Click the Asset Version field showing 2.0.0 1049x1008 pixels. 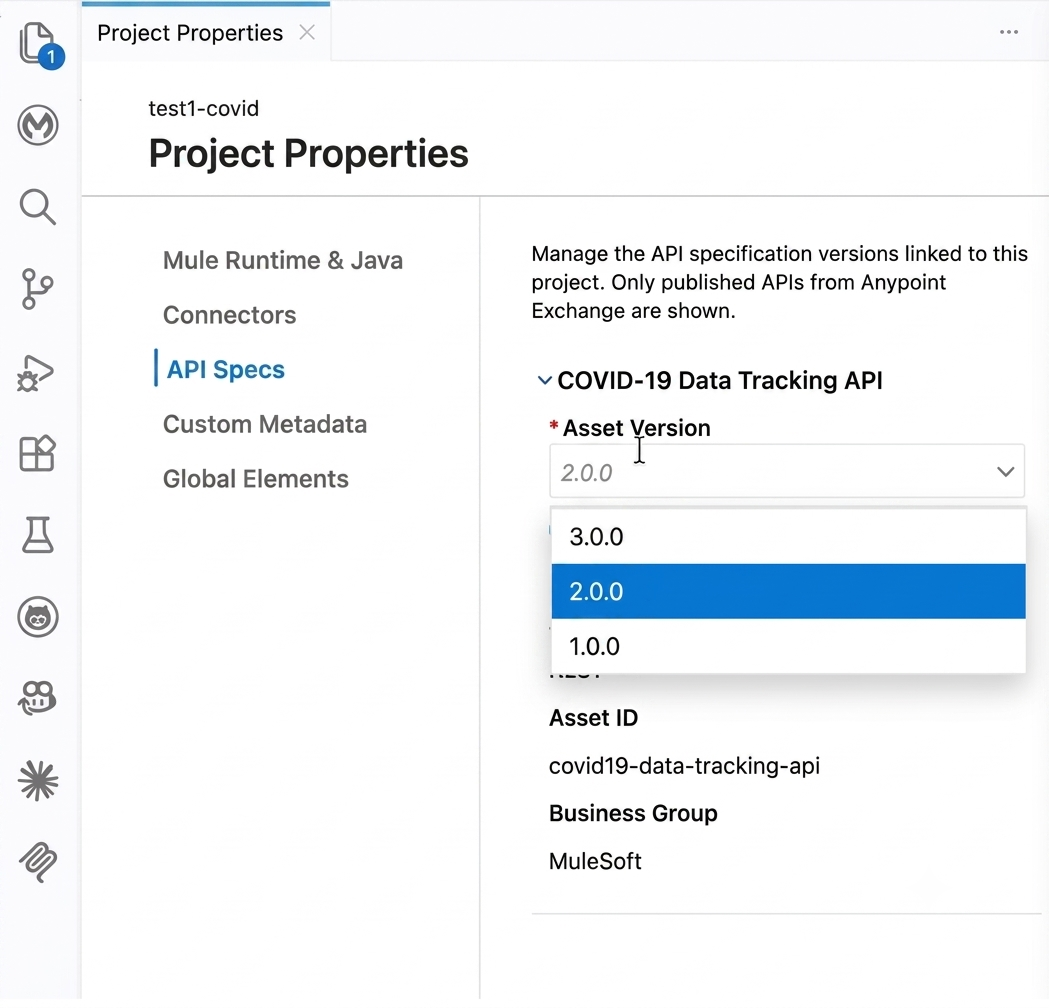(x=787, y=471)
